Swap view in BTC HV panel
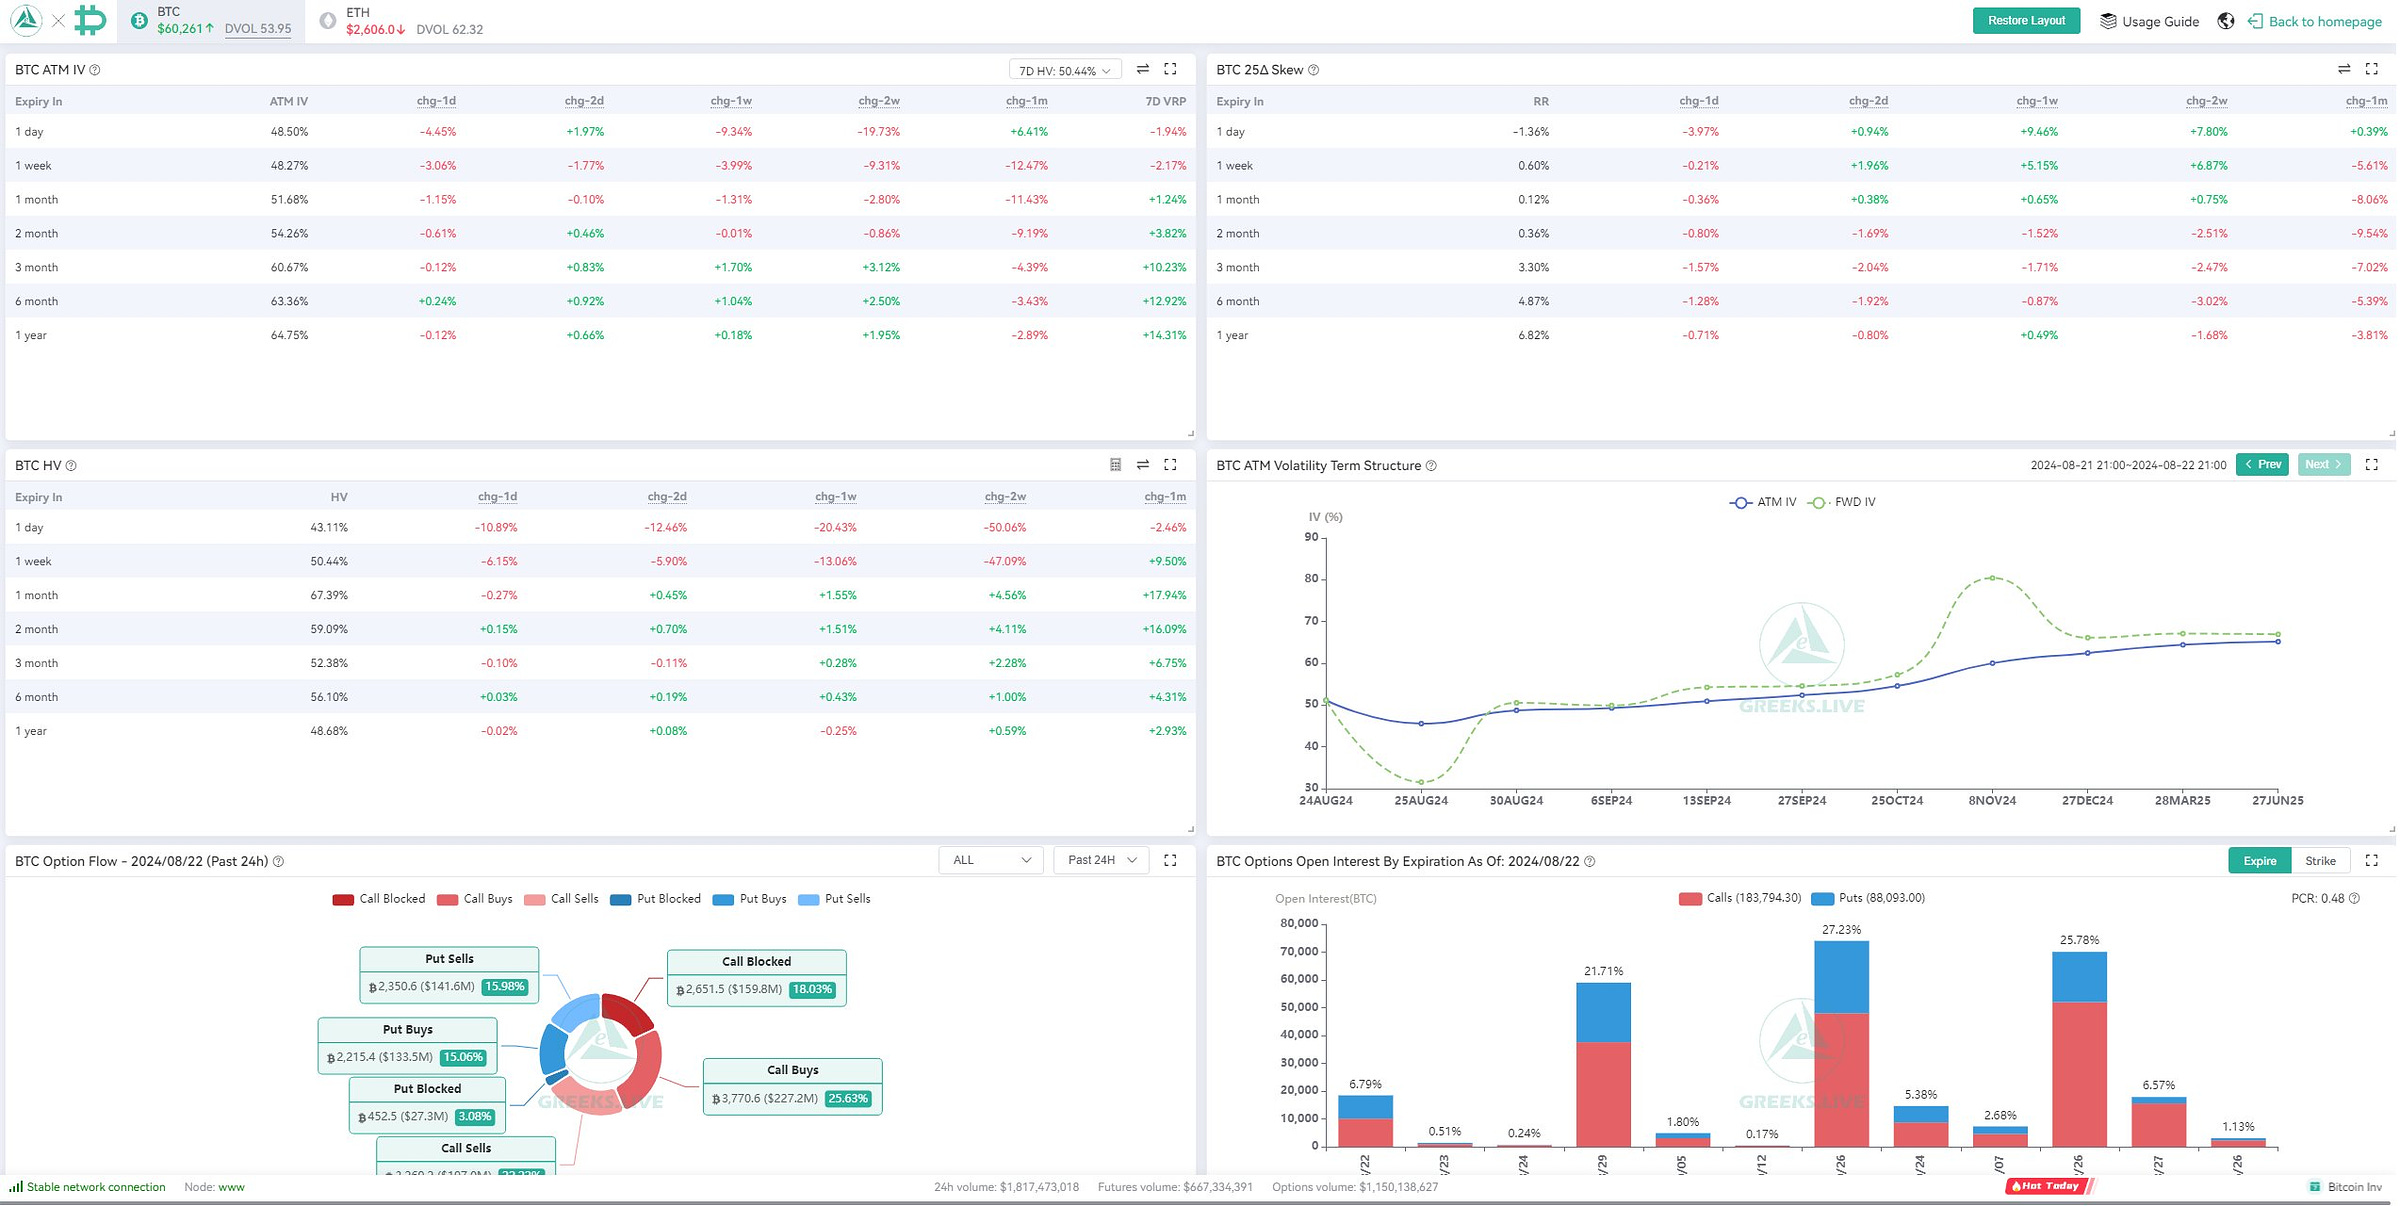The image size is (2400, 1206). coord(1143,465)
